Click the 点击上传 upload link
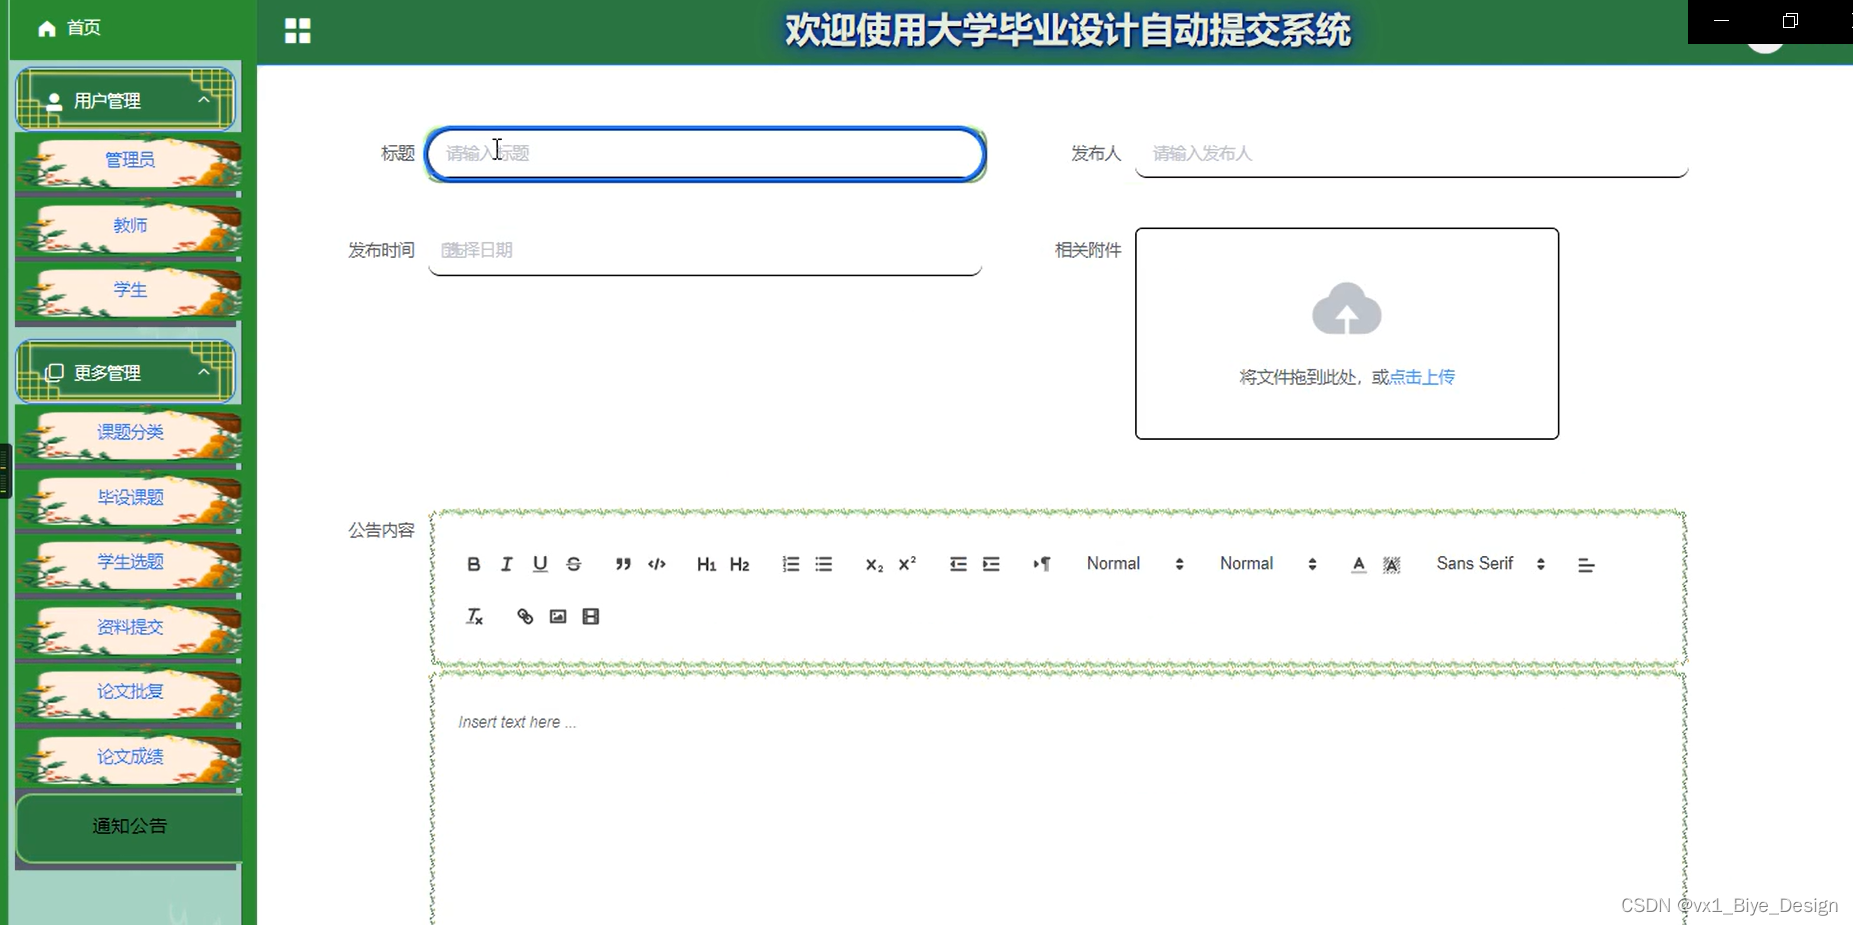The width and height of the screenshot is (1853, 925). [1422, 377]
